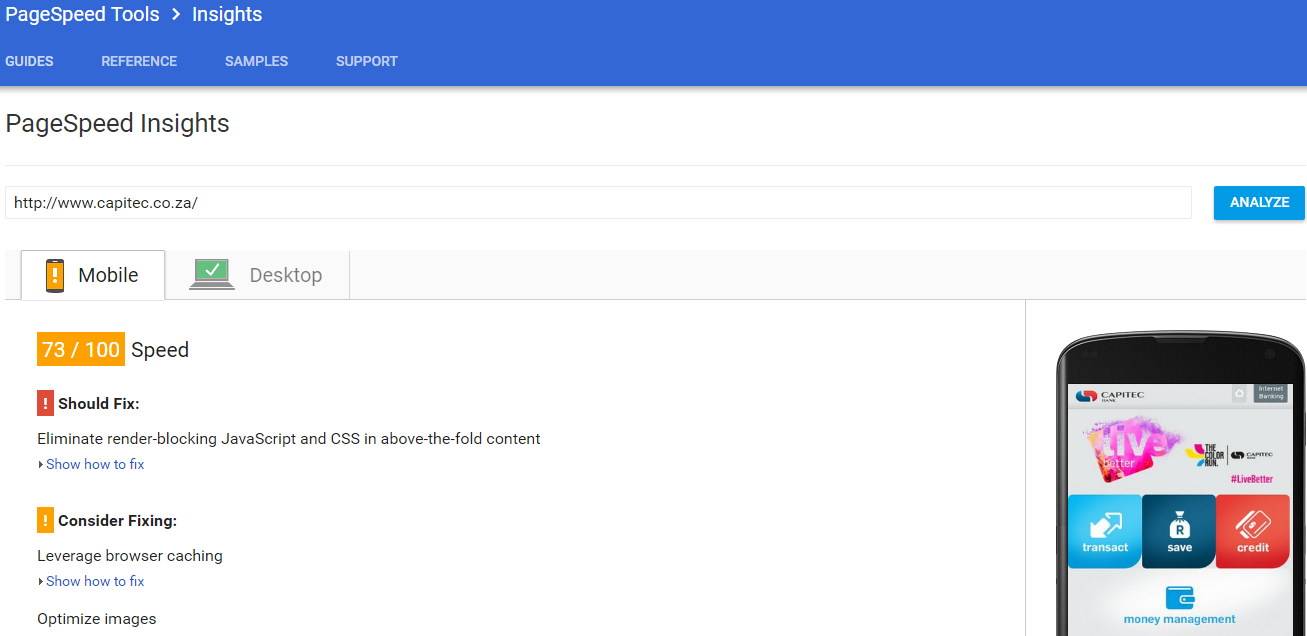1307x636 pixels.
Task: Click the Internet Banking button in preview
Action: [1270, 393]
